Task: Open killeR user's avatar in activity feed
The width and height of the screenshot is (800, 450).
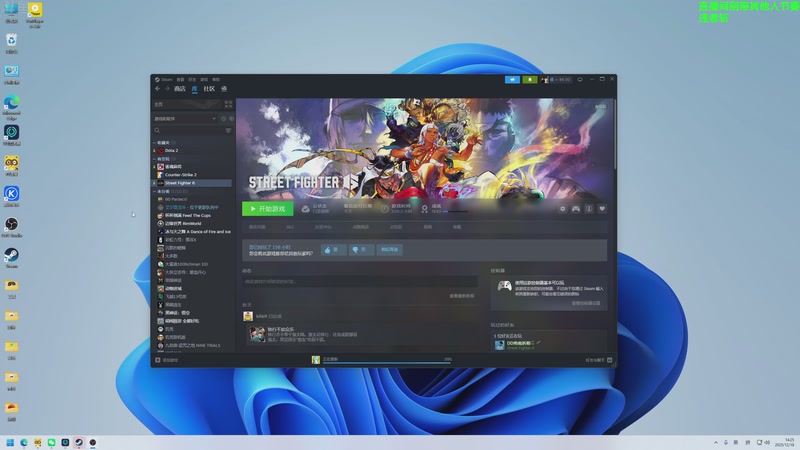Action: 248,316
